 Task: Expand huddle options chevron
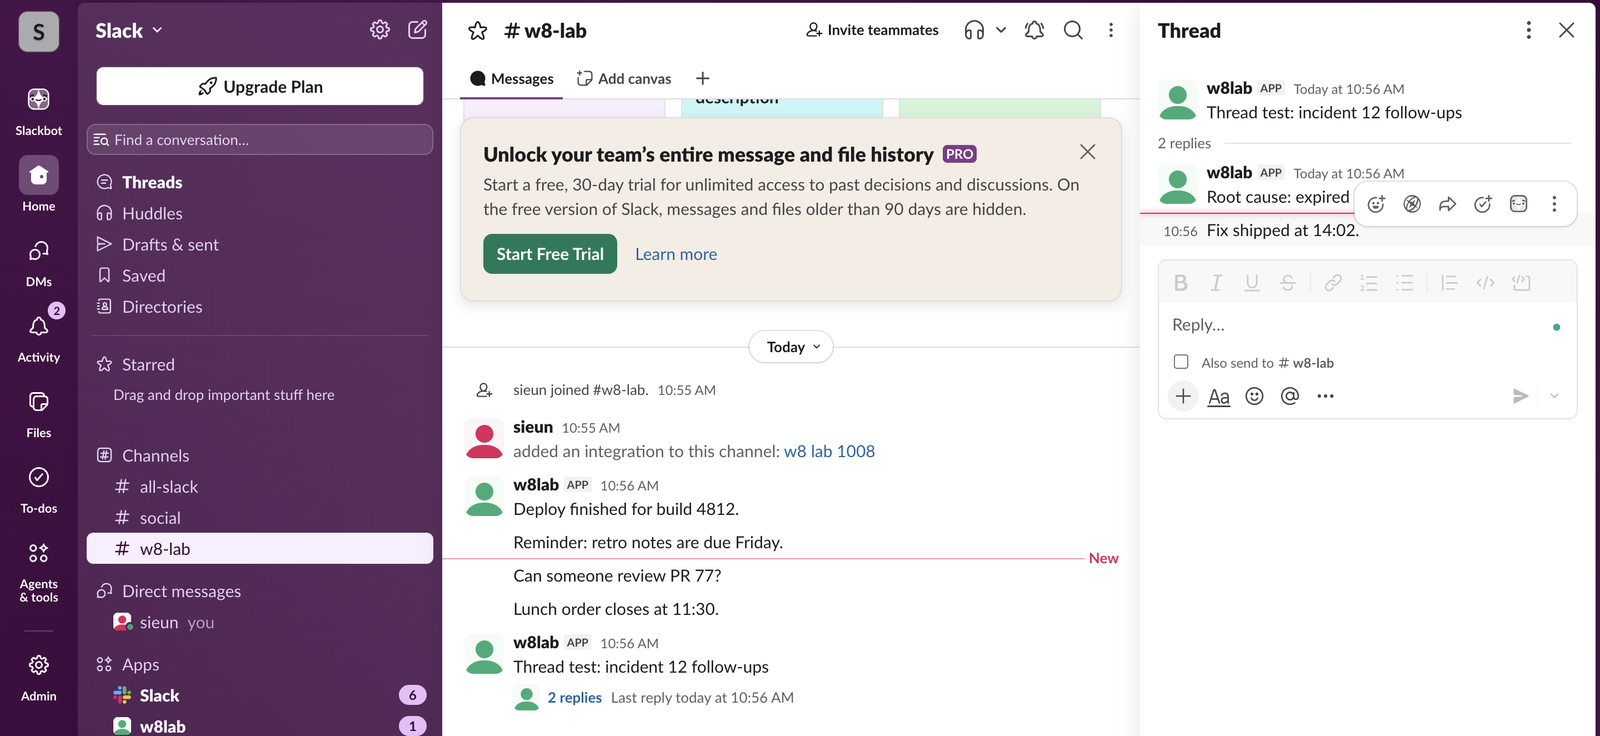pos(1001,30)
